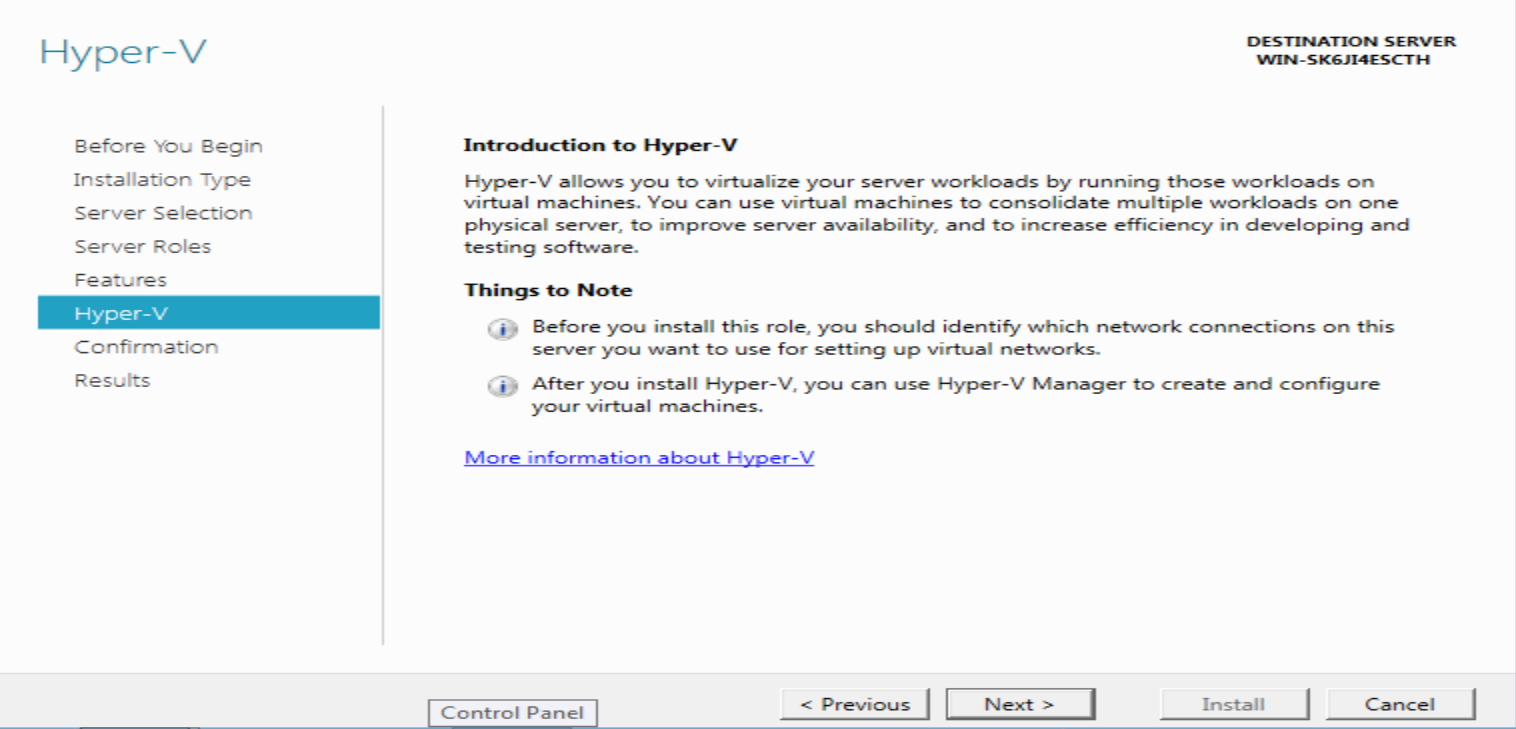
Task: Click the Introduction to Hyper-V heading
Action: [x=601, y=145]
